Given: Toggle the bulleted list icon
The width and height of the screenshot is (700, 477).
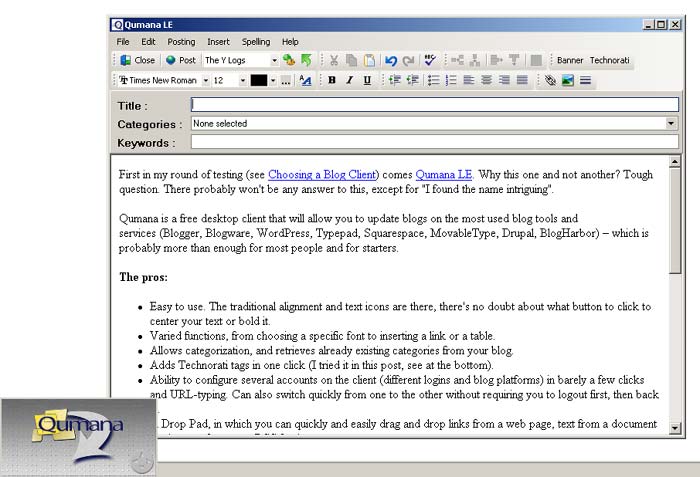Looking at the screenshot, I should point(433,80).
